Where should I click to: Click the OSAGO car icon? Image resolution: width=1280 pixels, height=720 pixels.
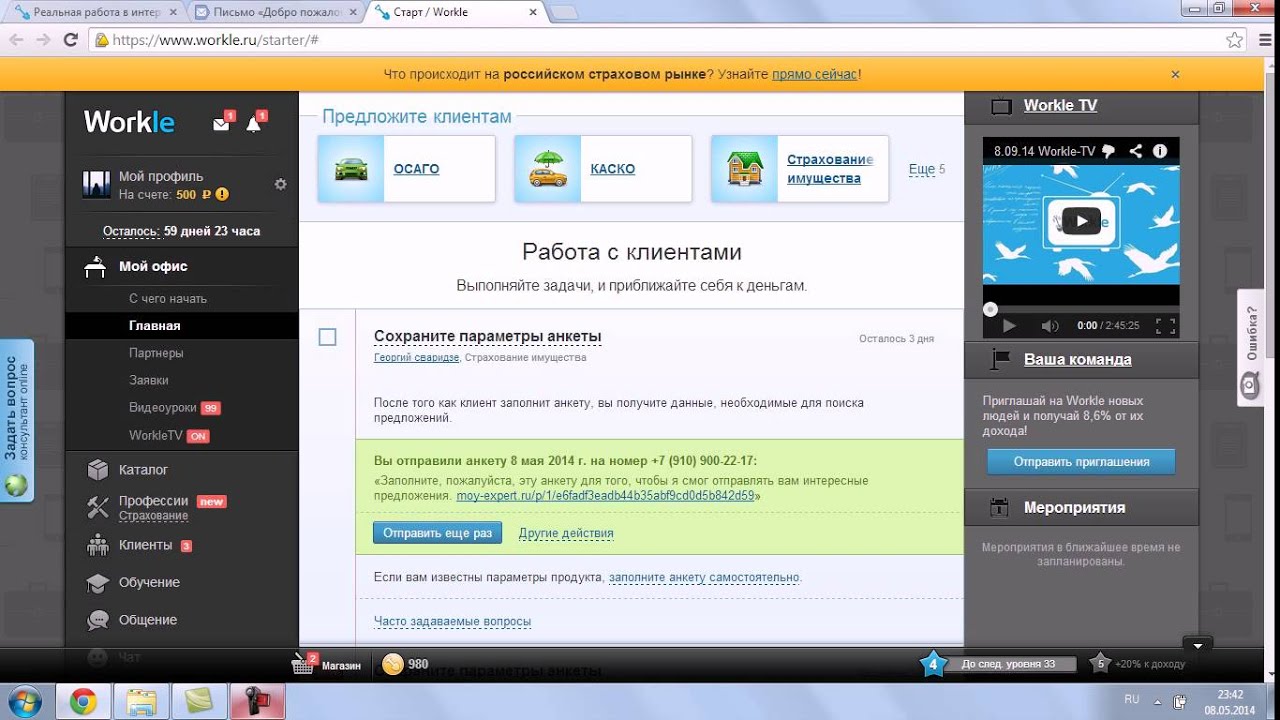point(351,169)
